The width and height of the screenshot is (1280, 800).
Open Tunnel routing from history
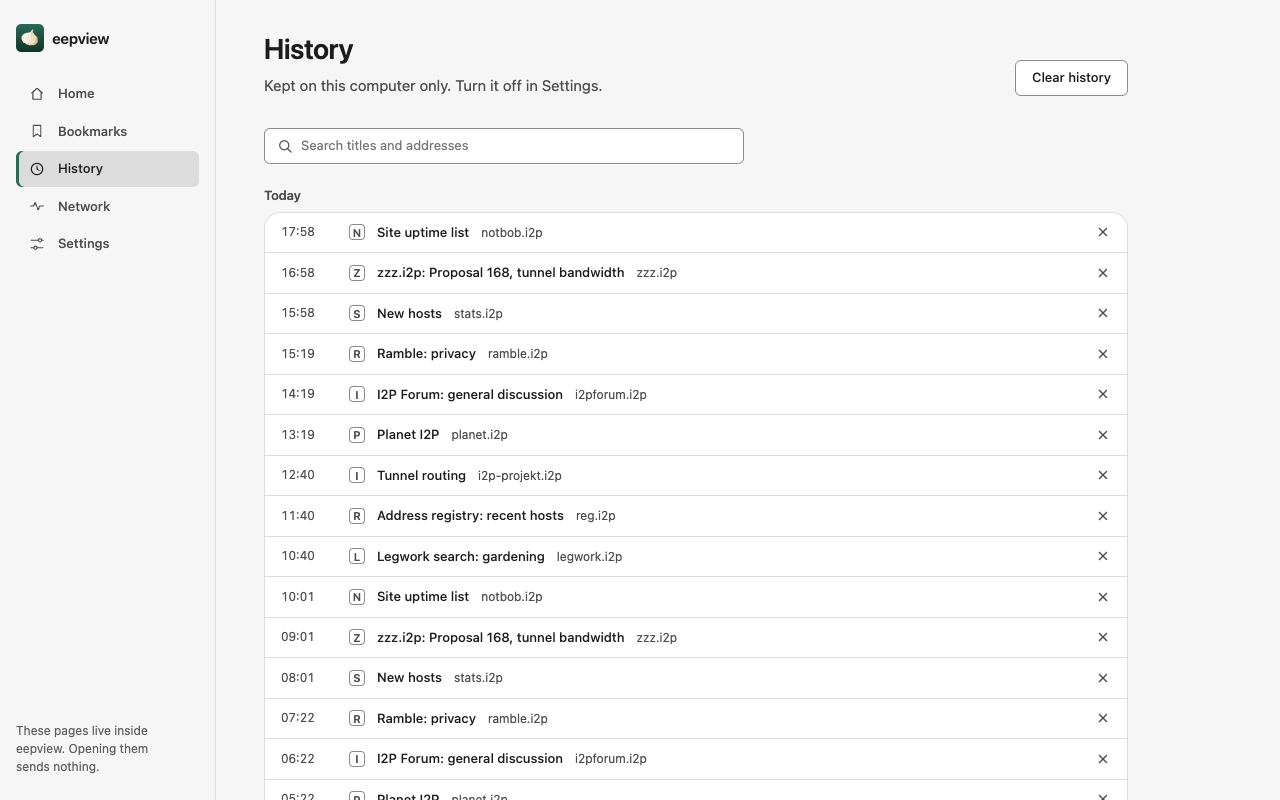[421, 475]
